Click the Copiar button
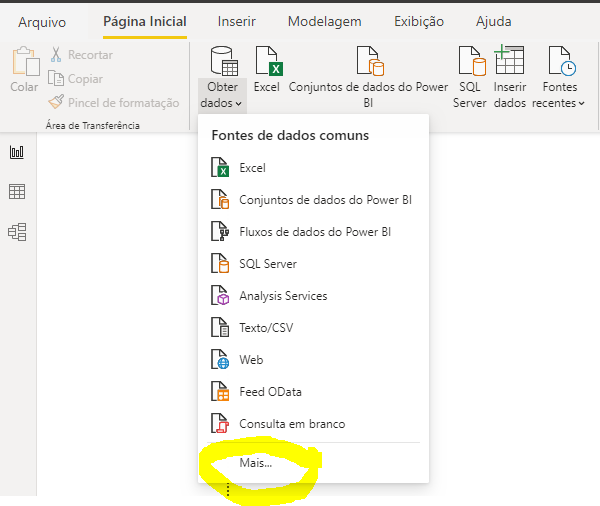The width and height of the screenshot is (600, 506). (x=75, y=79)
